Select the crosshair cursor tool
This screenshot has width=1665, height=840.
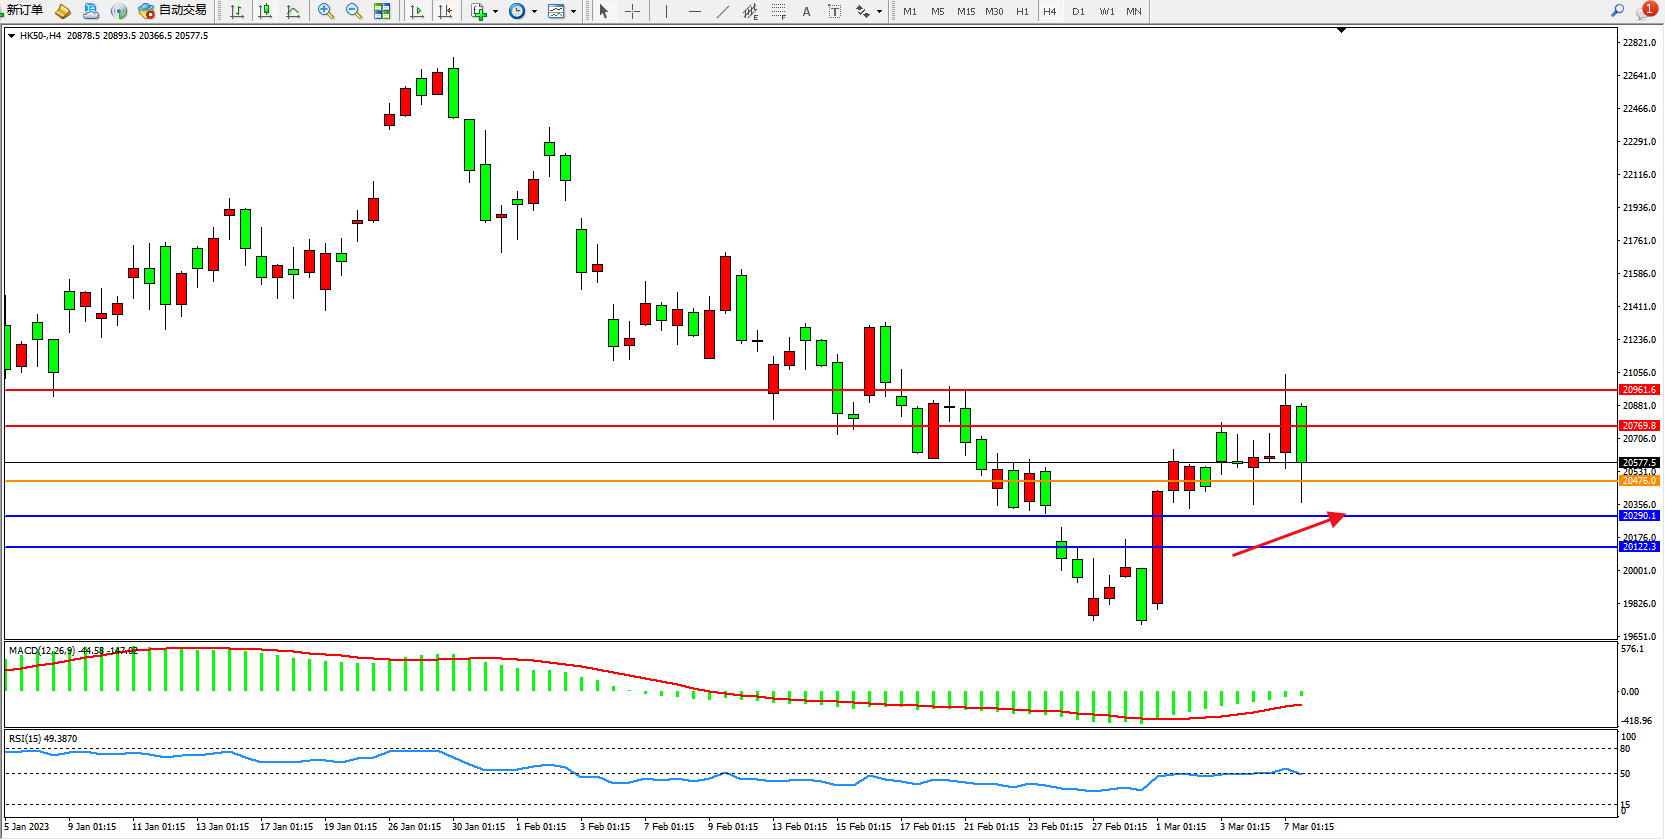tap(632, 11)
